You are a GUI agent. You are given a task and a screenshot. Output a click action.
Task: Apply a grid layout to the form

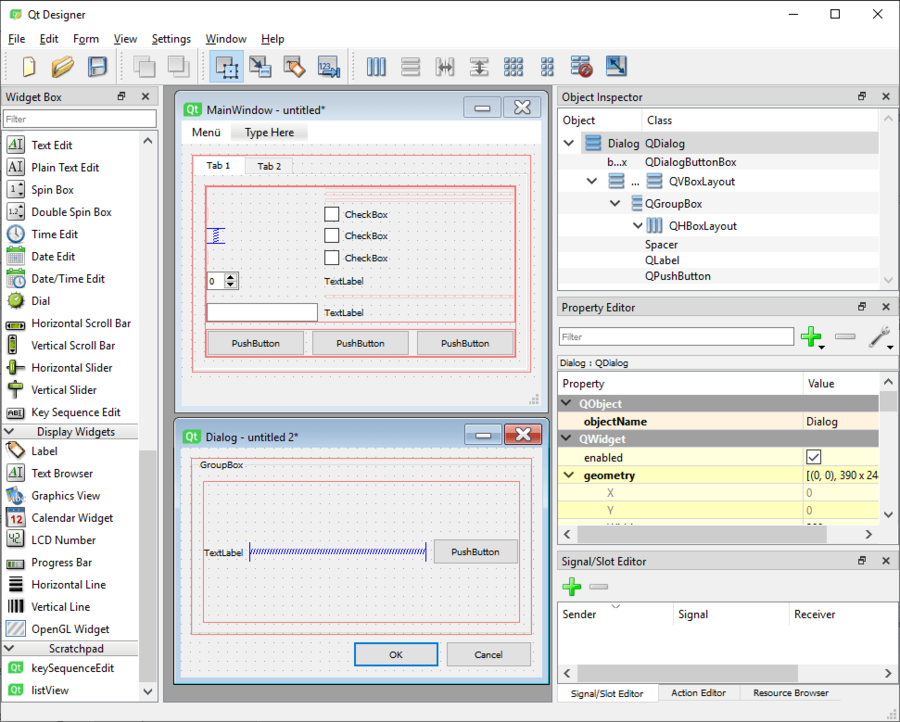513,66
